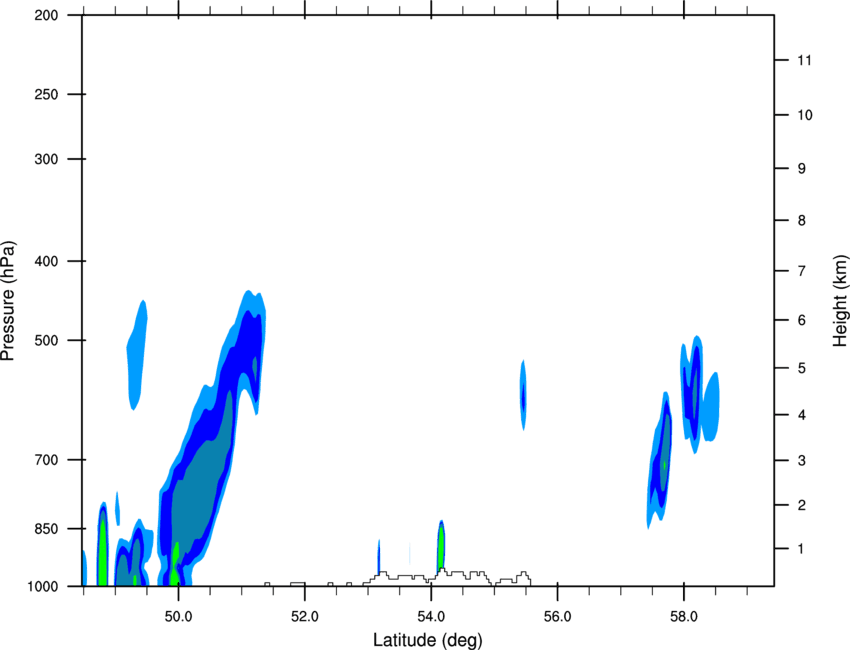Click height tick label 1

(x=802, y=549)
